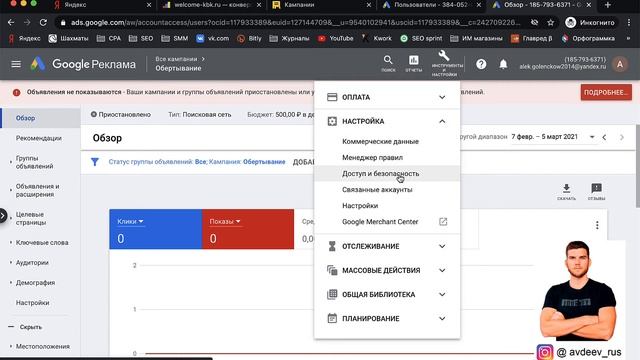640x360 pixels.
Task: Open a new browser tab
Action: point(608,5)
